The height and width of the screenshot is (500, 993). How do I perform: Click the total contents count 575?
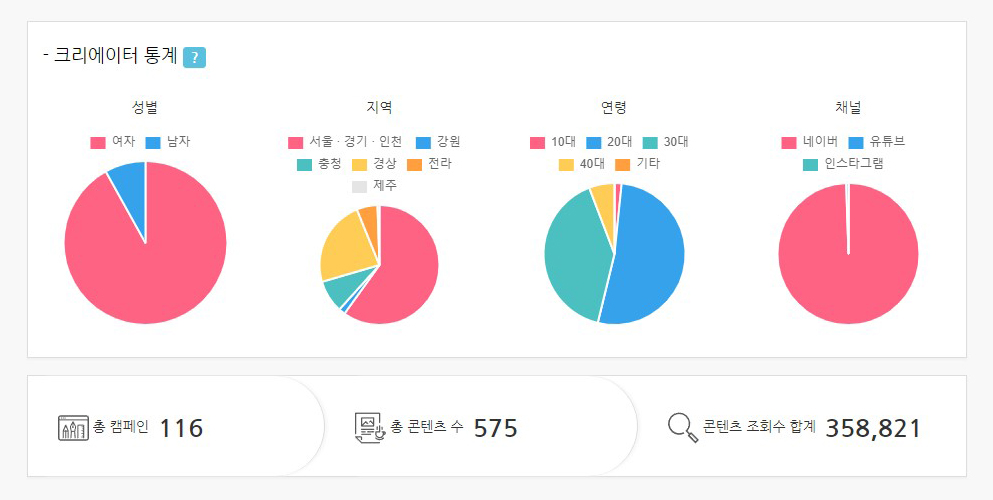[495, 428]
